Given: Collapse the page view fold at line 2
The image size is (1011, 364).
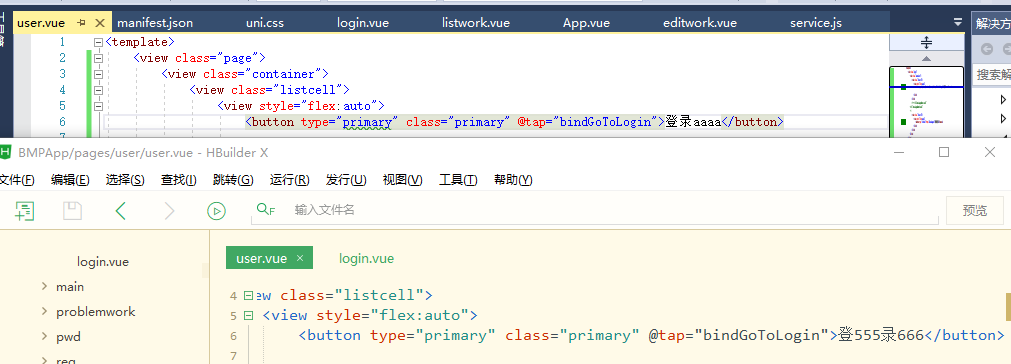Looking at the screenshot, I should [x=98, y=58].
